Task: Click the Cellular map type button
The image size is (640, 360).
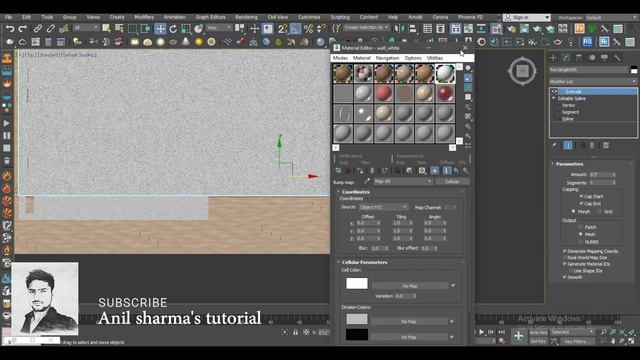Action: [452, 181]
